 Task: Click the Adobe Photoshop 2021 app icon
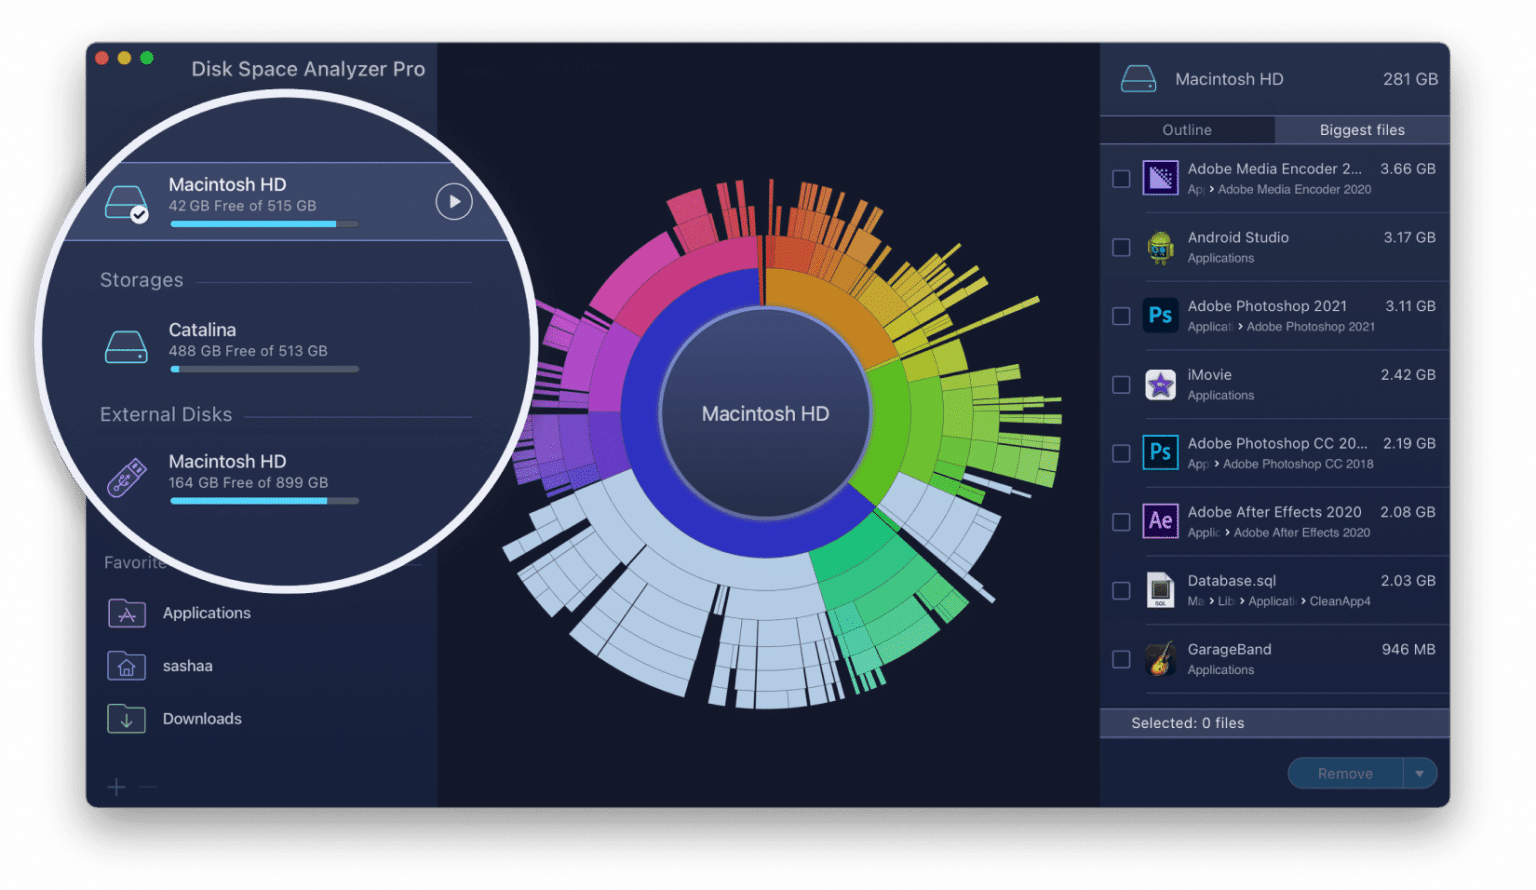[x=1160, y=315]
